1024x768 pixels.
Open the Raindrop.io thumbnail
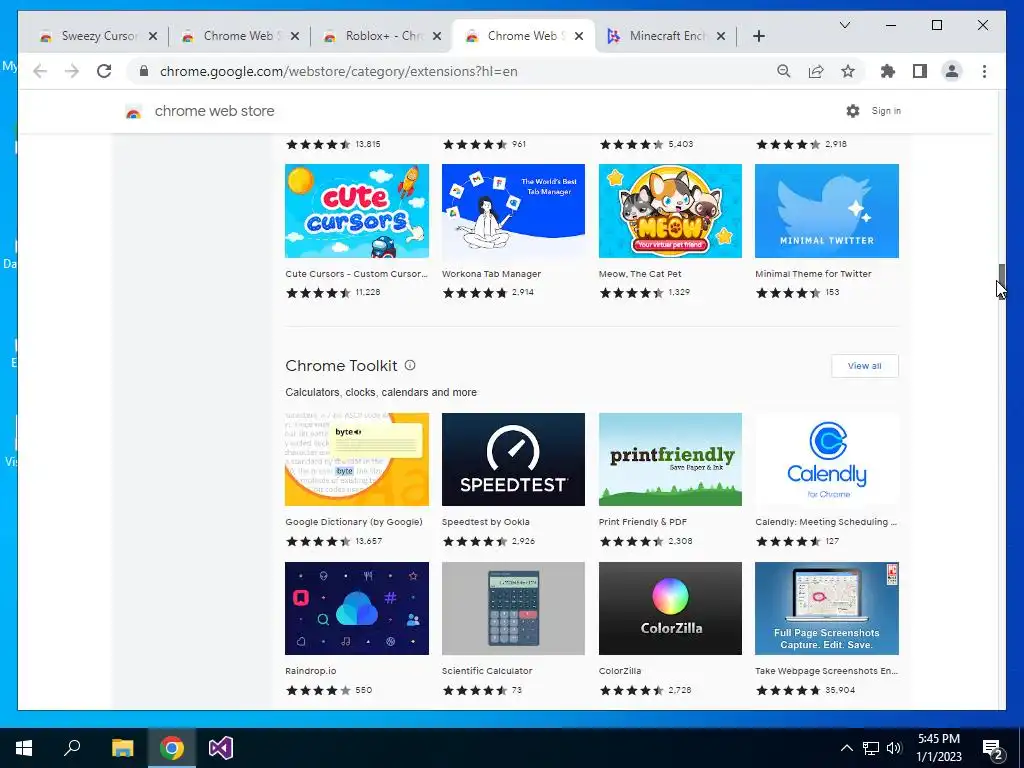(357, 608)
